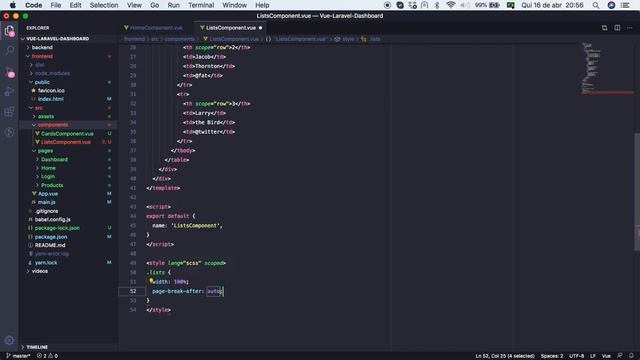Collapse the src folder
The height and width of the screenshot is (360, 640).
(38, 108)
